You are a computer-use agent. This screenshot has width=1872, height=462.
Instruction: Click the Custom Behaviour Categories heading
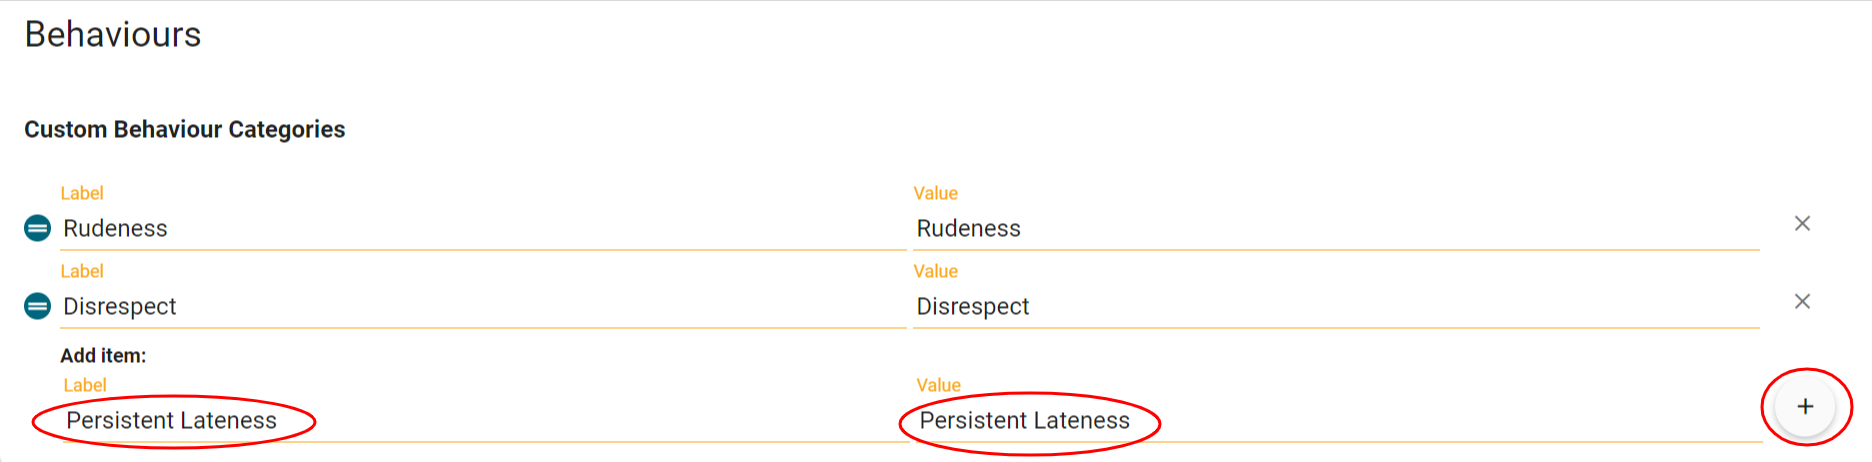point(185,130)
